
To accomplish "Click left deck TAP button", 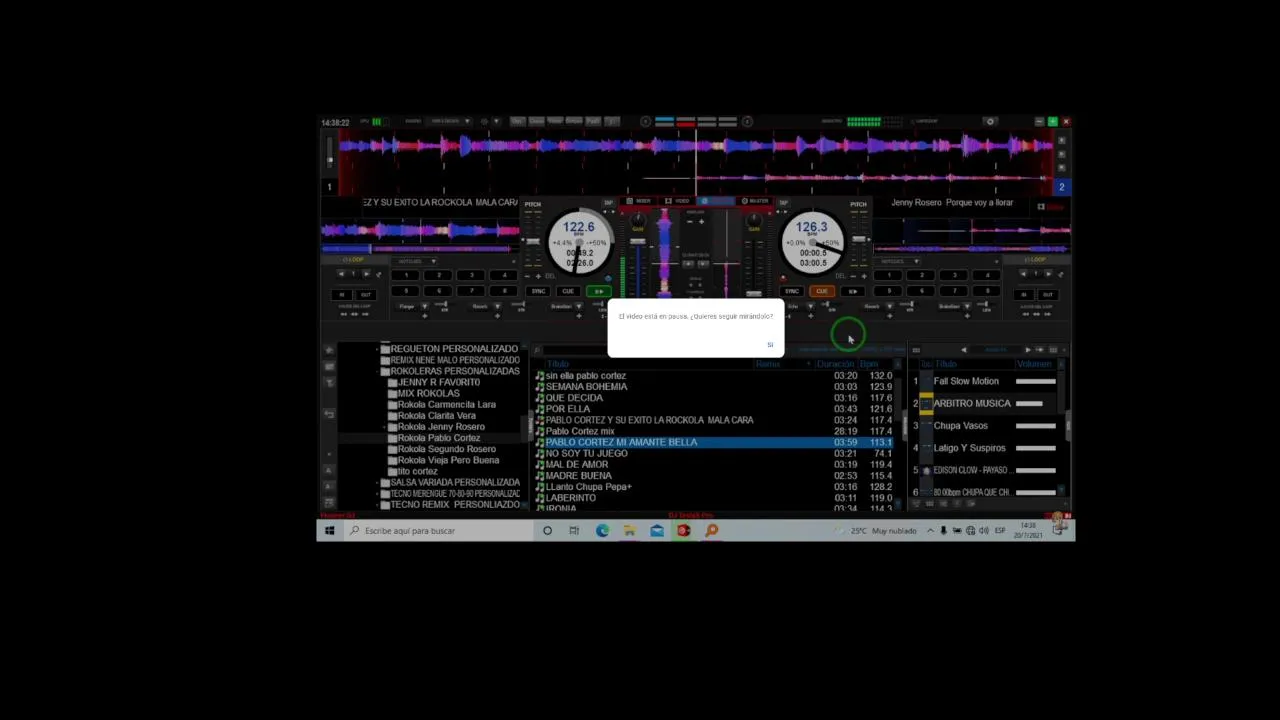I will click(608, 202).
